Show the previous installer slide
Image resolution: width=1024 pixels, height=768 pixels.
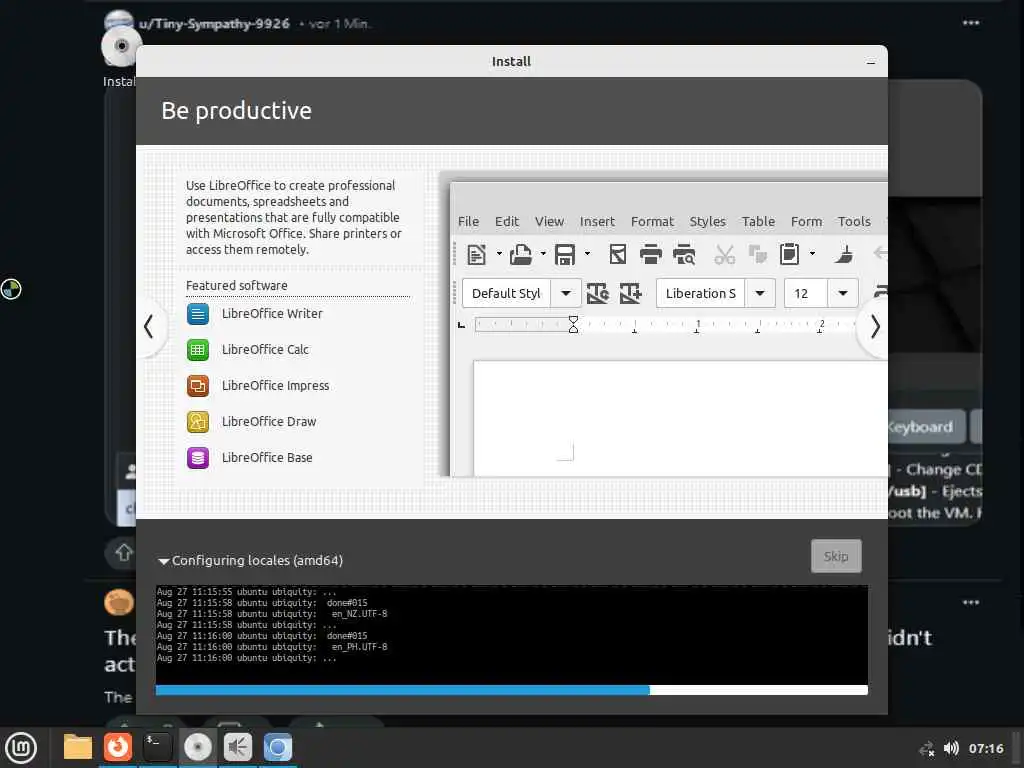pyautogui.click(x=150, y=327)
